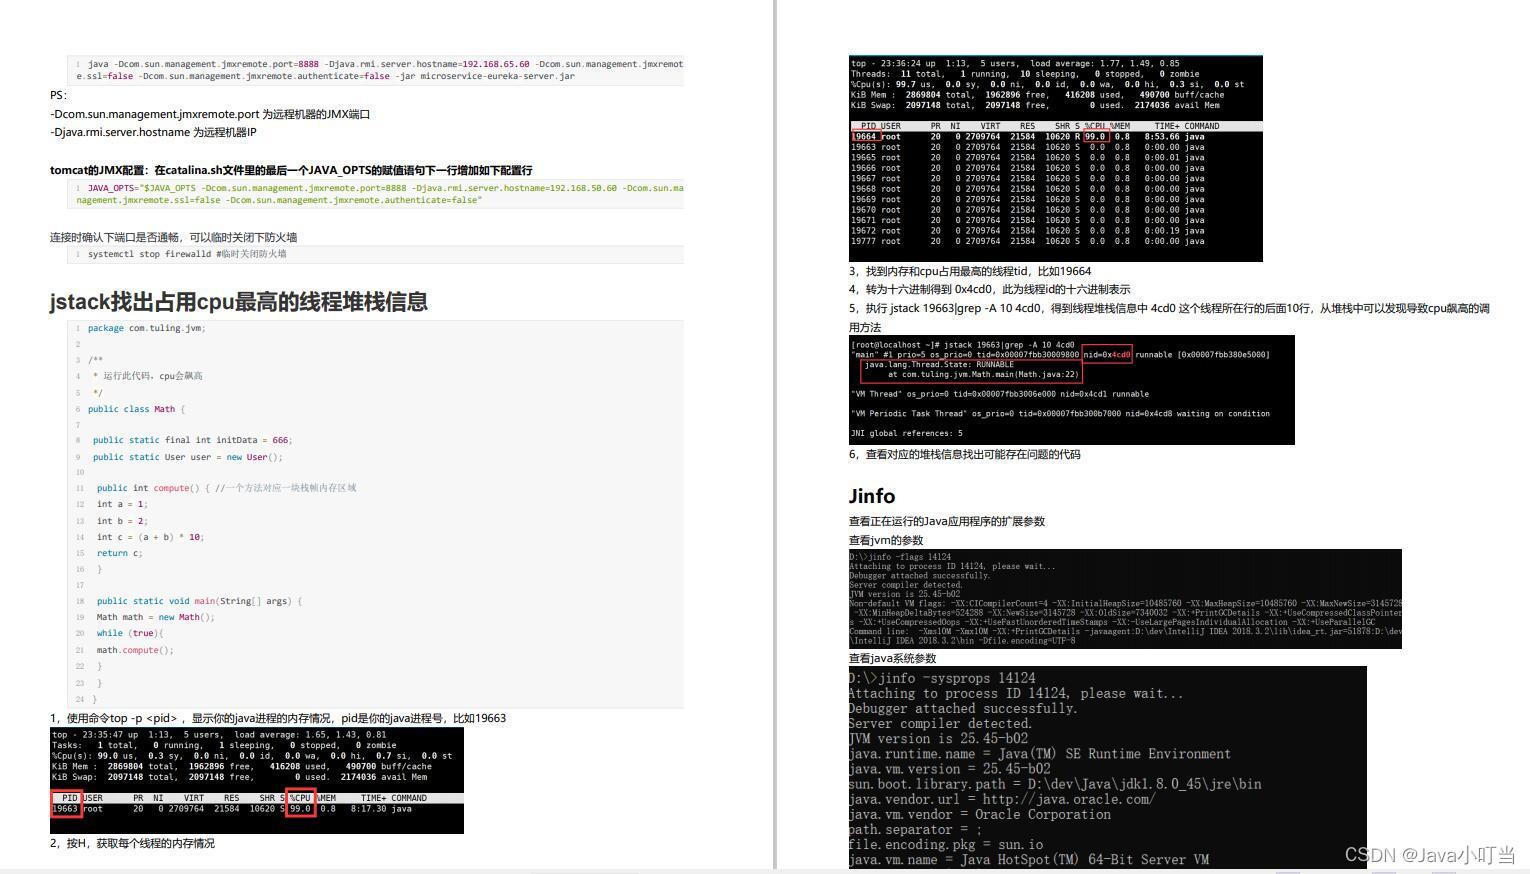
Task: Click terminal line 'java.vm.name = Java HotSpot(TM) 64-Bit Server VM'
Action: click(x=1028, y=859)
